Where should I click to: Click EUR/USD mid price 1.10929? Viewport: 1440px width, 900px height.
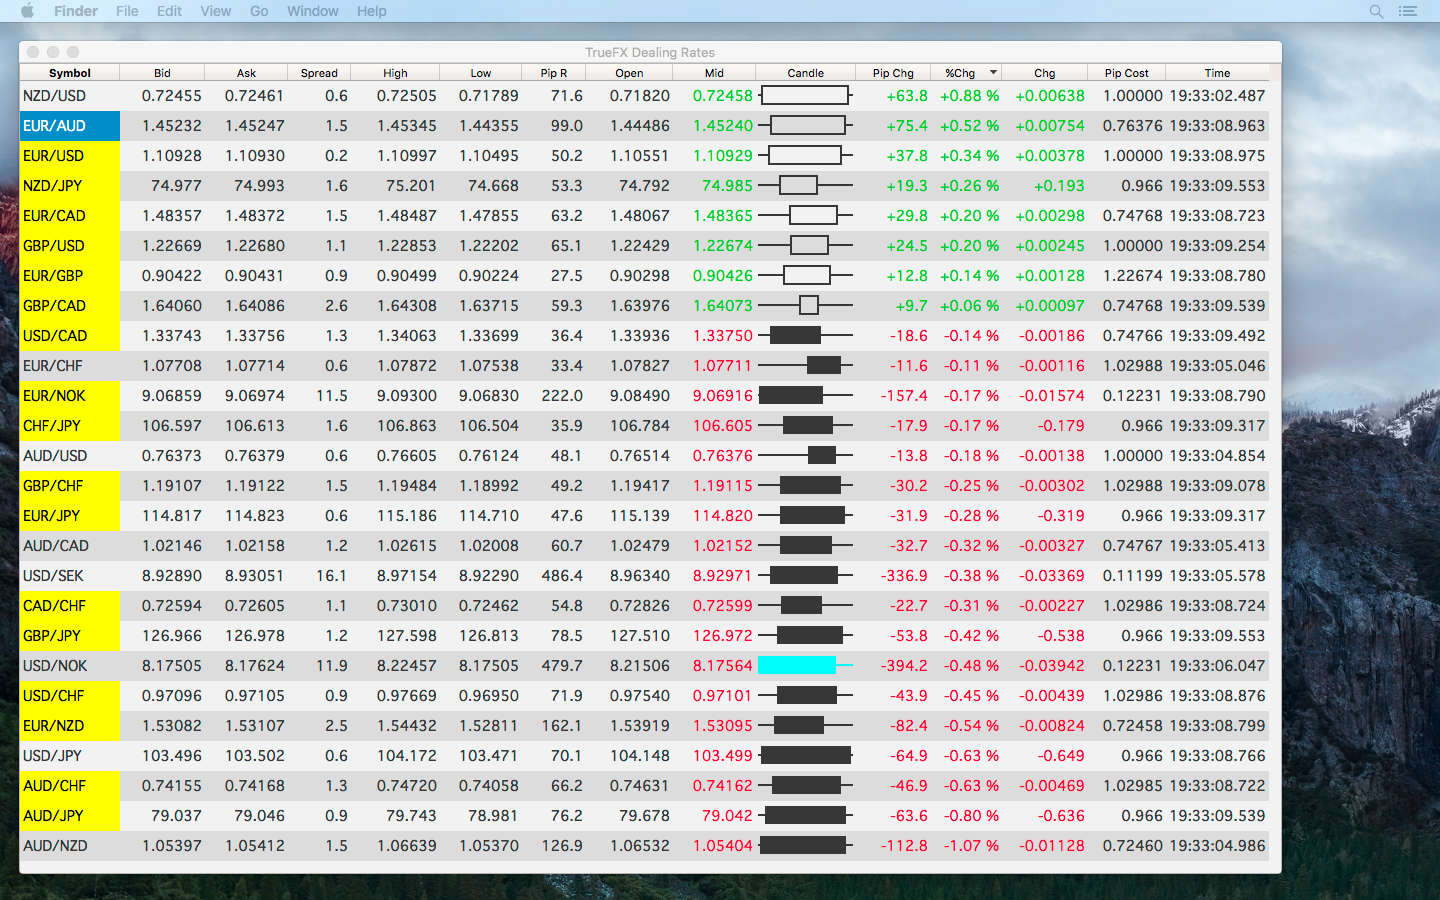click(722, 156)
